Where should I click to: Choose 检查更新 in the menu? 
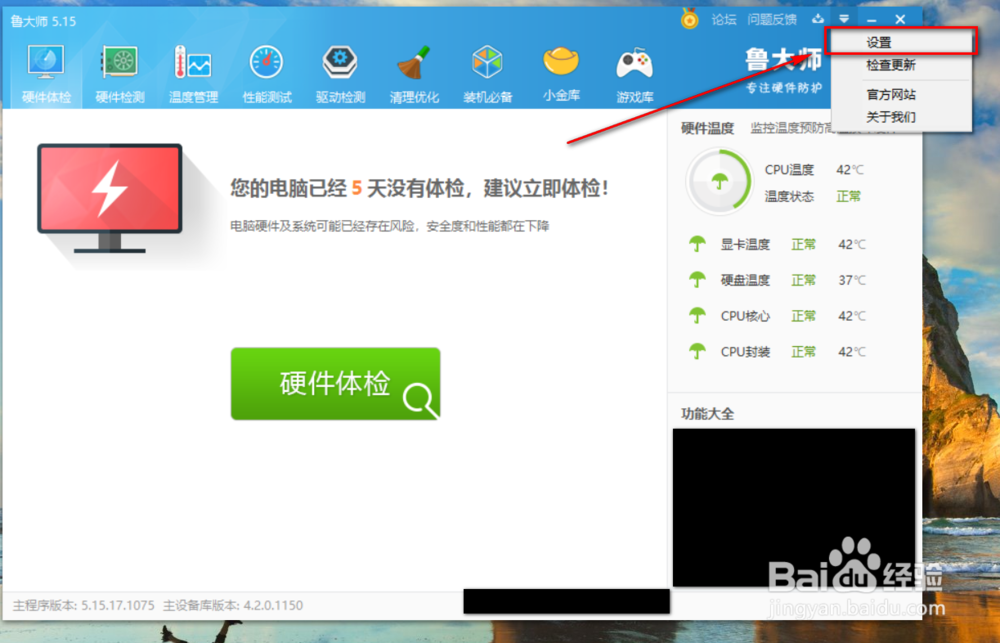click(x=889, y=64)
